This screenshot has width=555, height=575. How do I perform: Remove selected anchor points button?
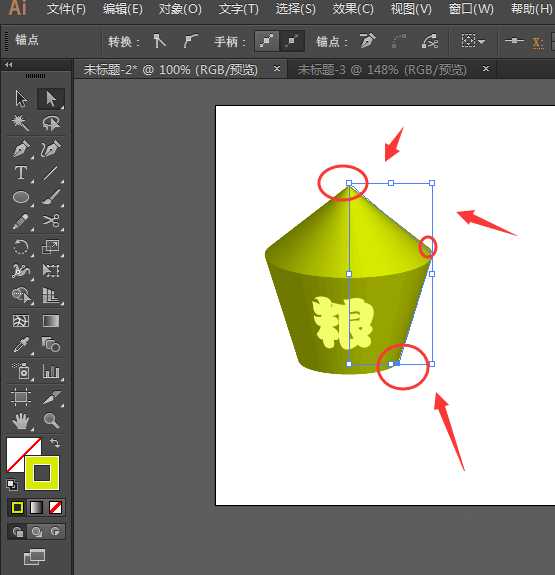(x=368, y=41)
